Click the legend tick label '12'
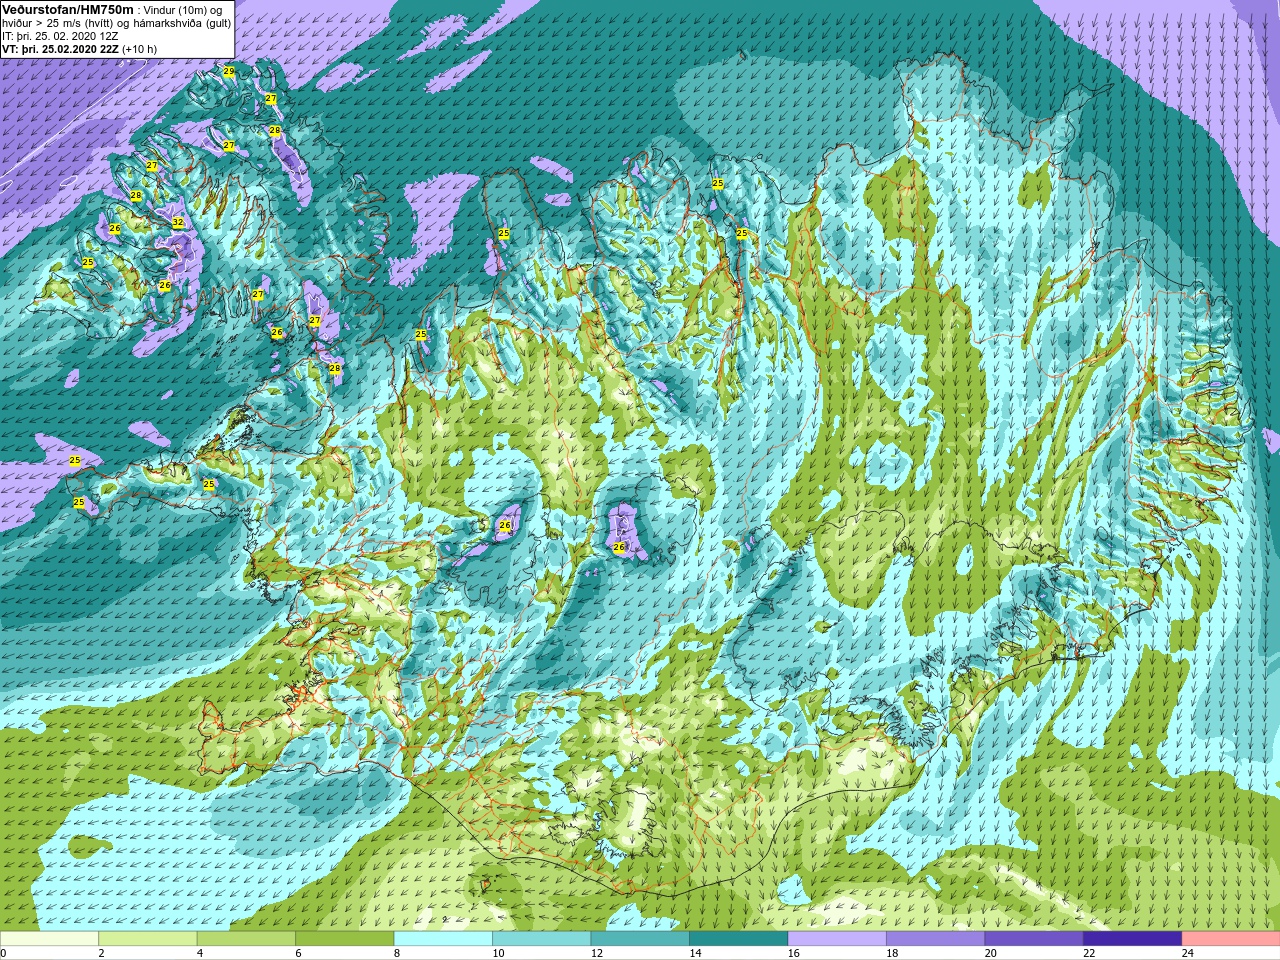Image resolution: width=1280 pixels, height=960 pixels. pos(597,953)
